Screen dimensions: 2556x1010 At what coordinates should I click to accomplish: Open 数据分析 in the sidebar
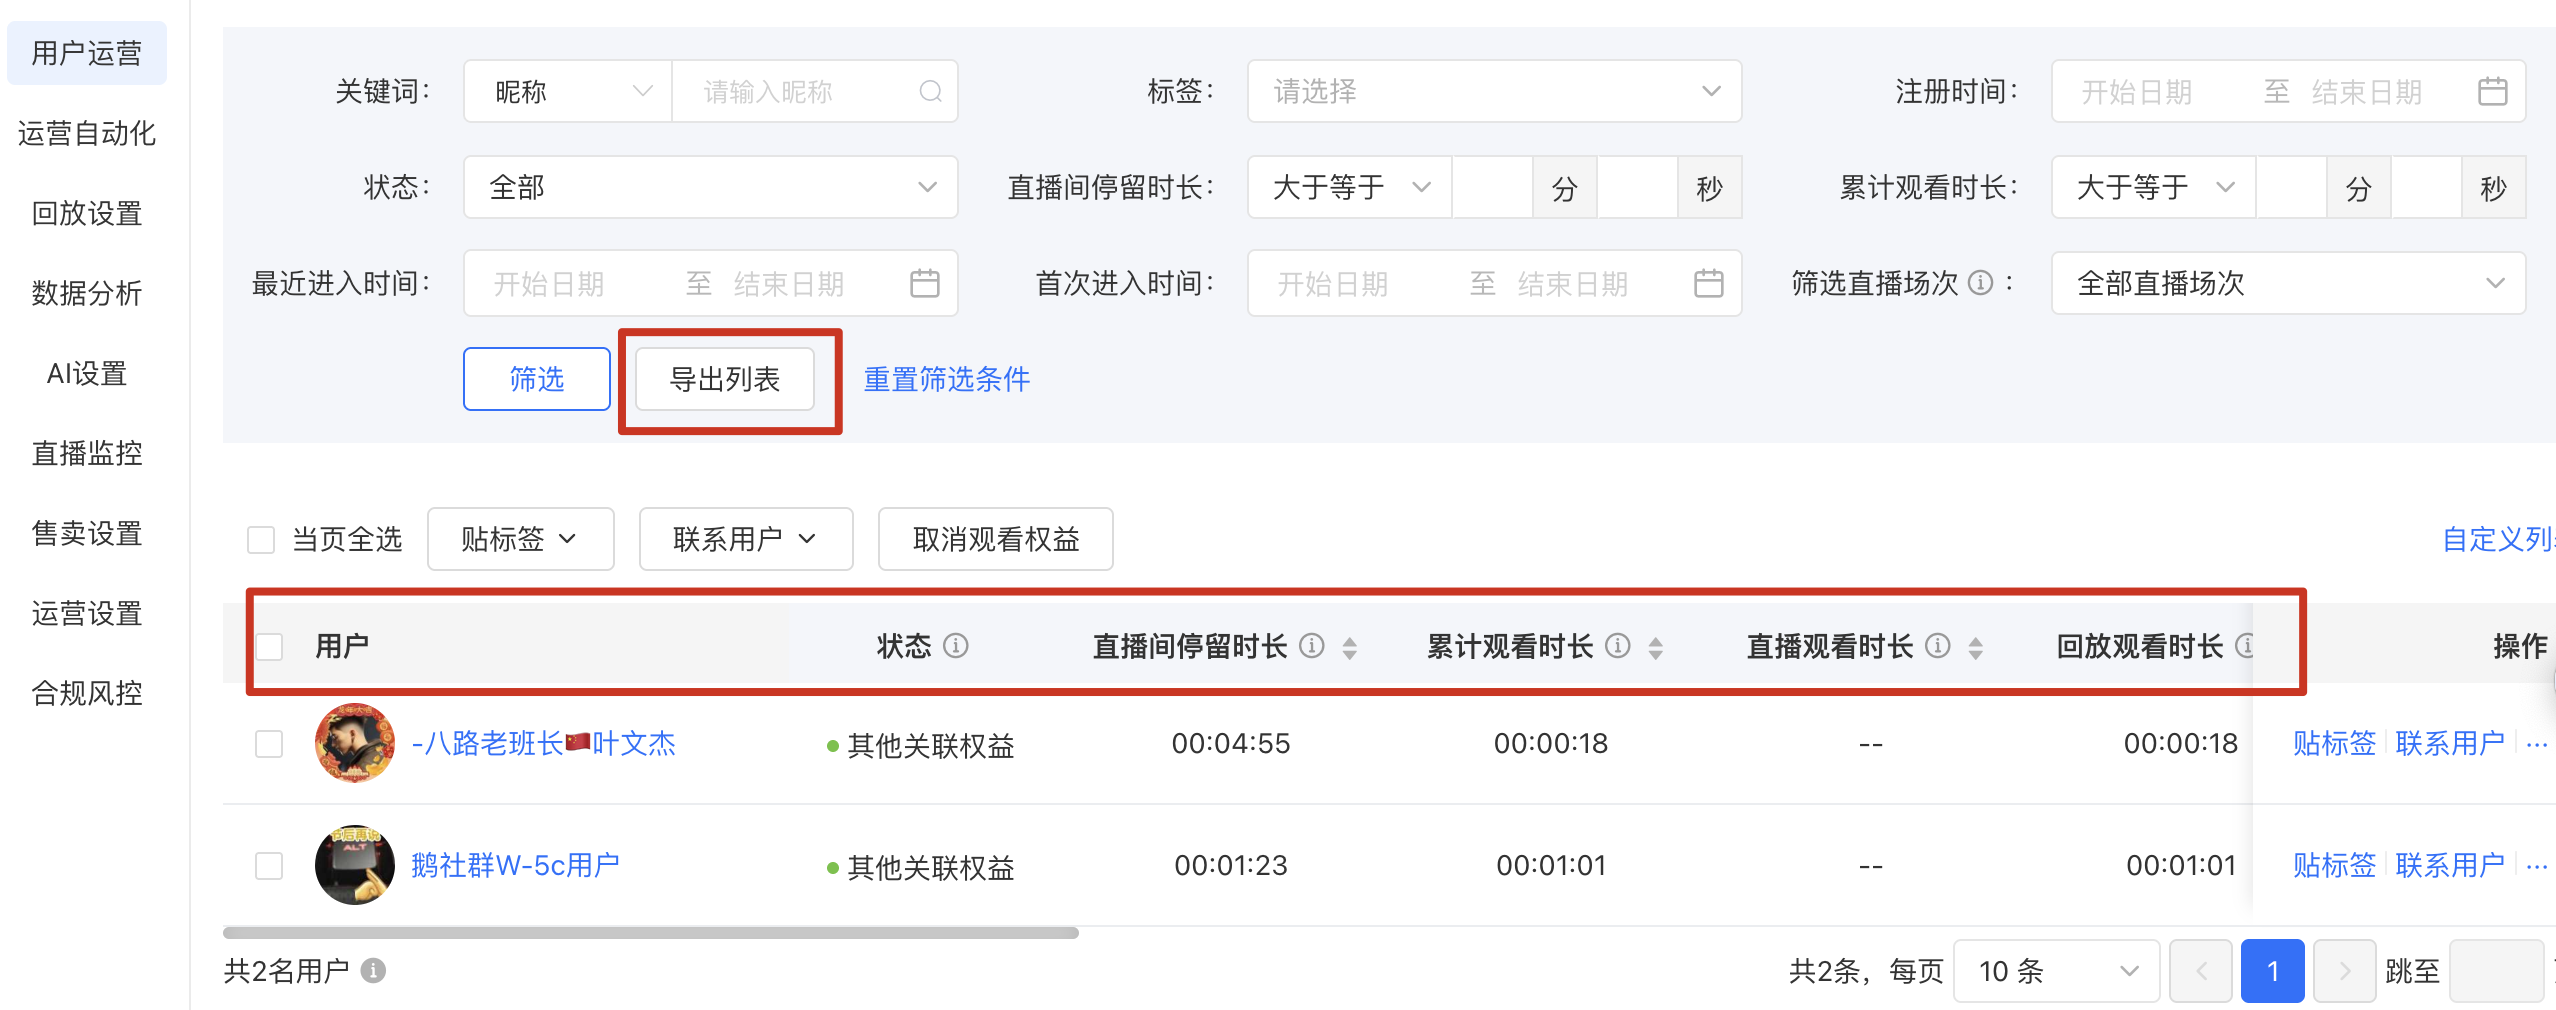[87, 293]
